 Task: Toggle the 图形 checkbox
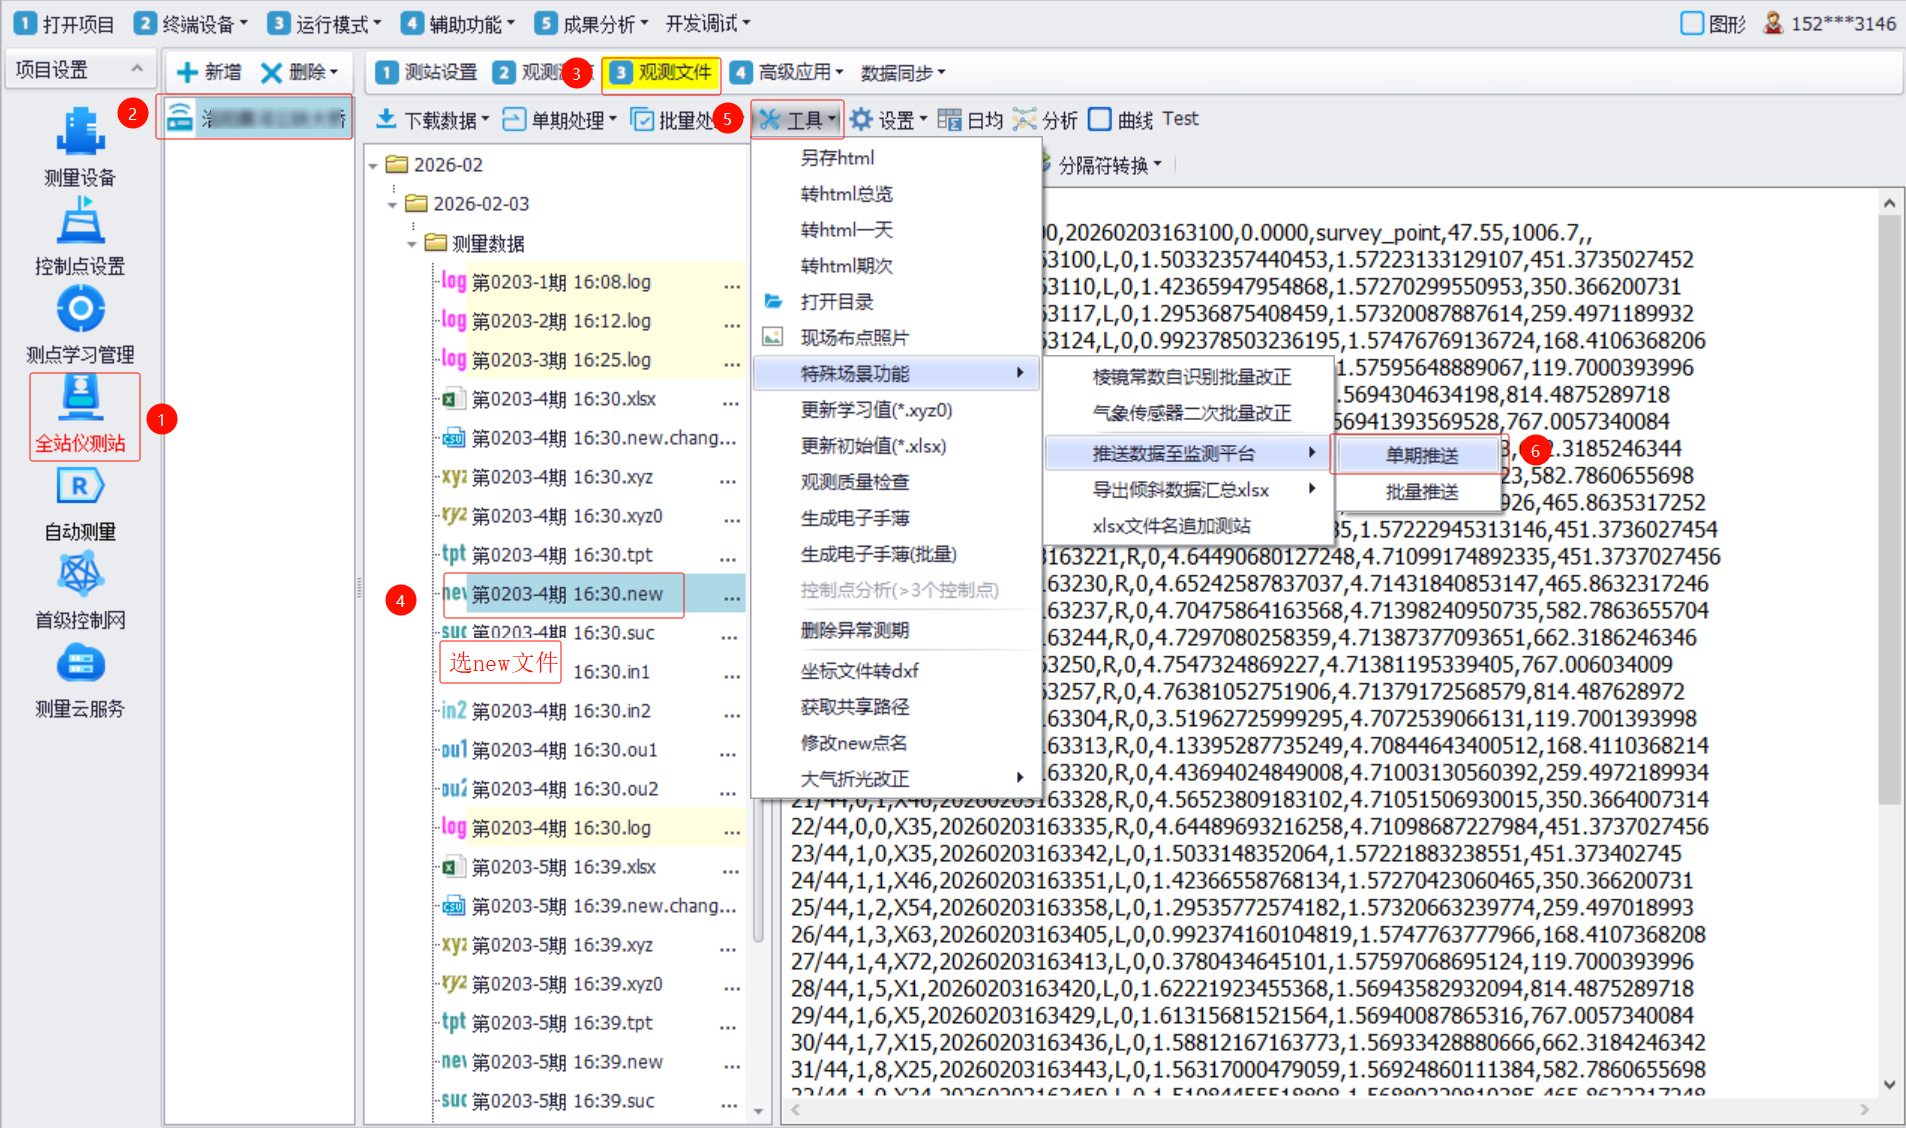pyautogui.click(x=1692, y=23)
